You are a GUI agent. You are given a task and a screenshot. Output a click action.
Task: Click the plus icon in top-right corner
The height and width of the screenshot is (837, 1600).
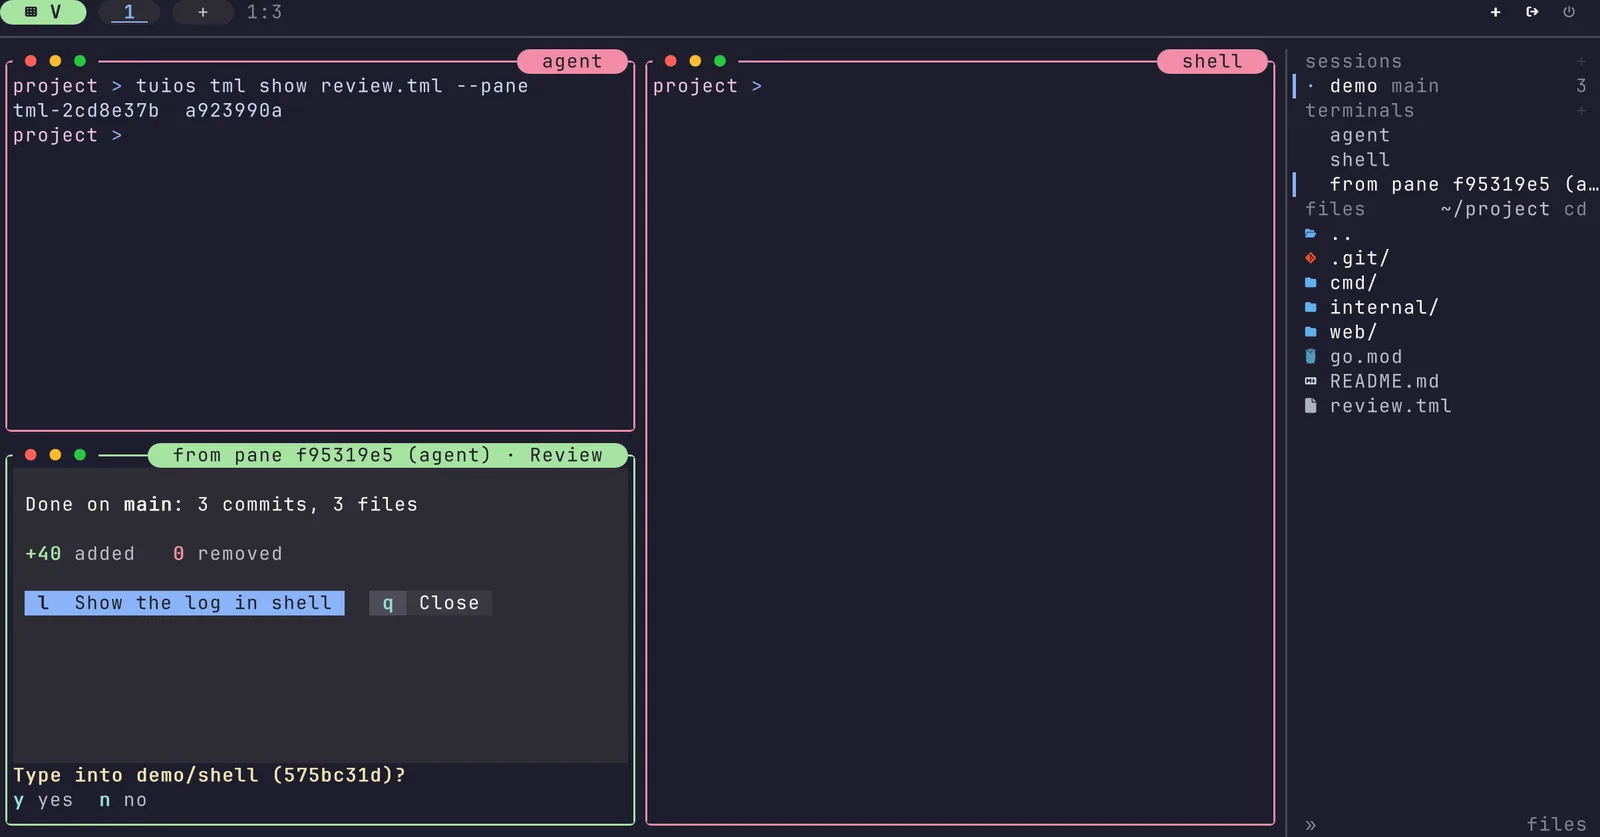point(1495,12)
